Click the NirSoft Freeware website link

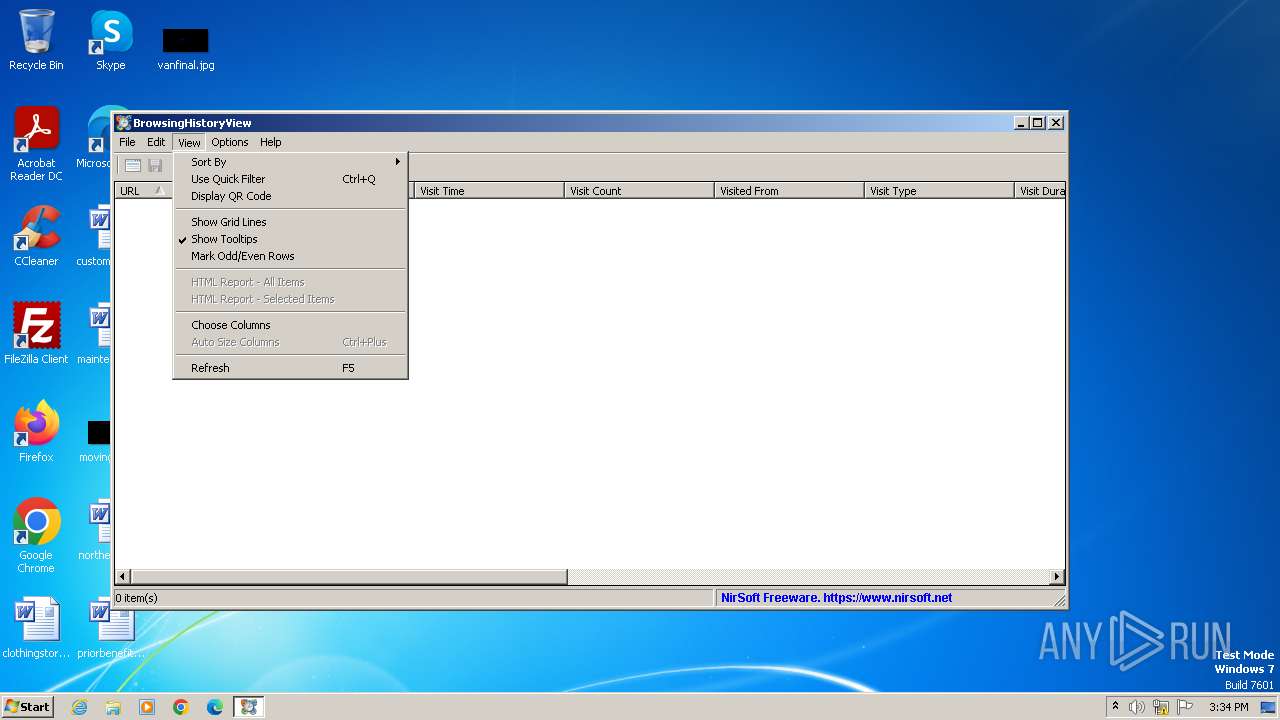(836, 598)
